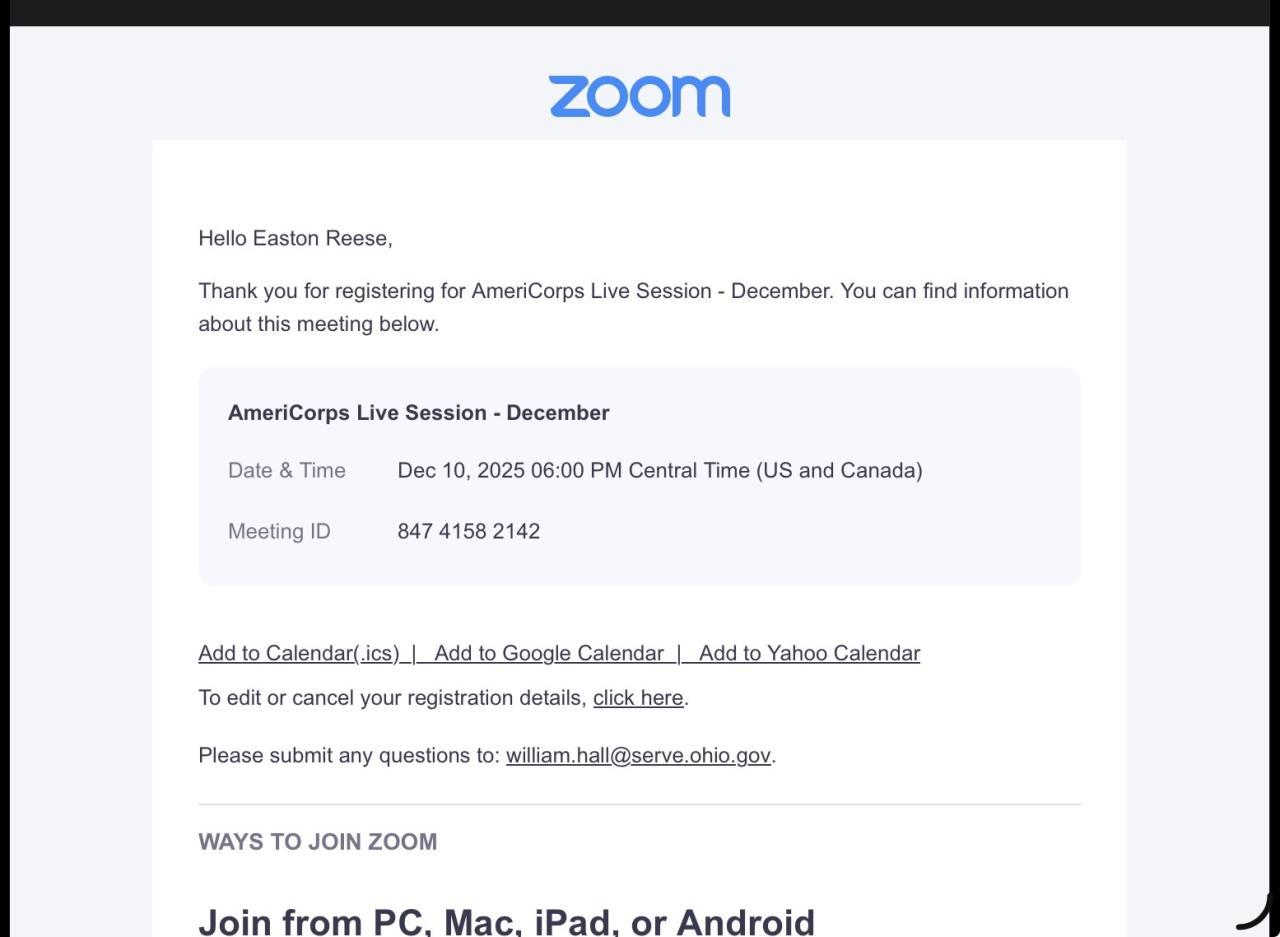
Task: Click the divider above WAYS TO JOIN ZOOM
Action: click(639, 804)
